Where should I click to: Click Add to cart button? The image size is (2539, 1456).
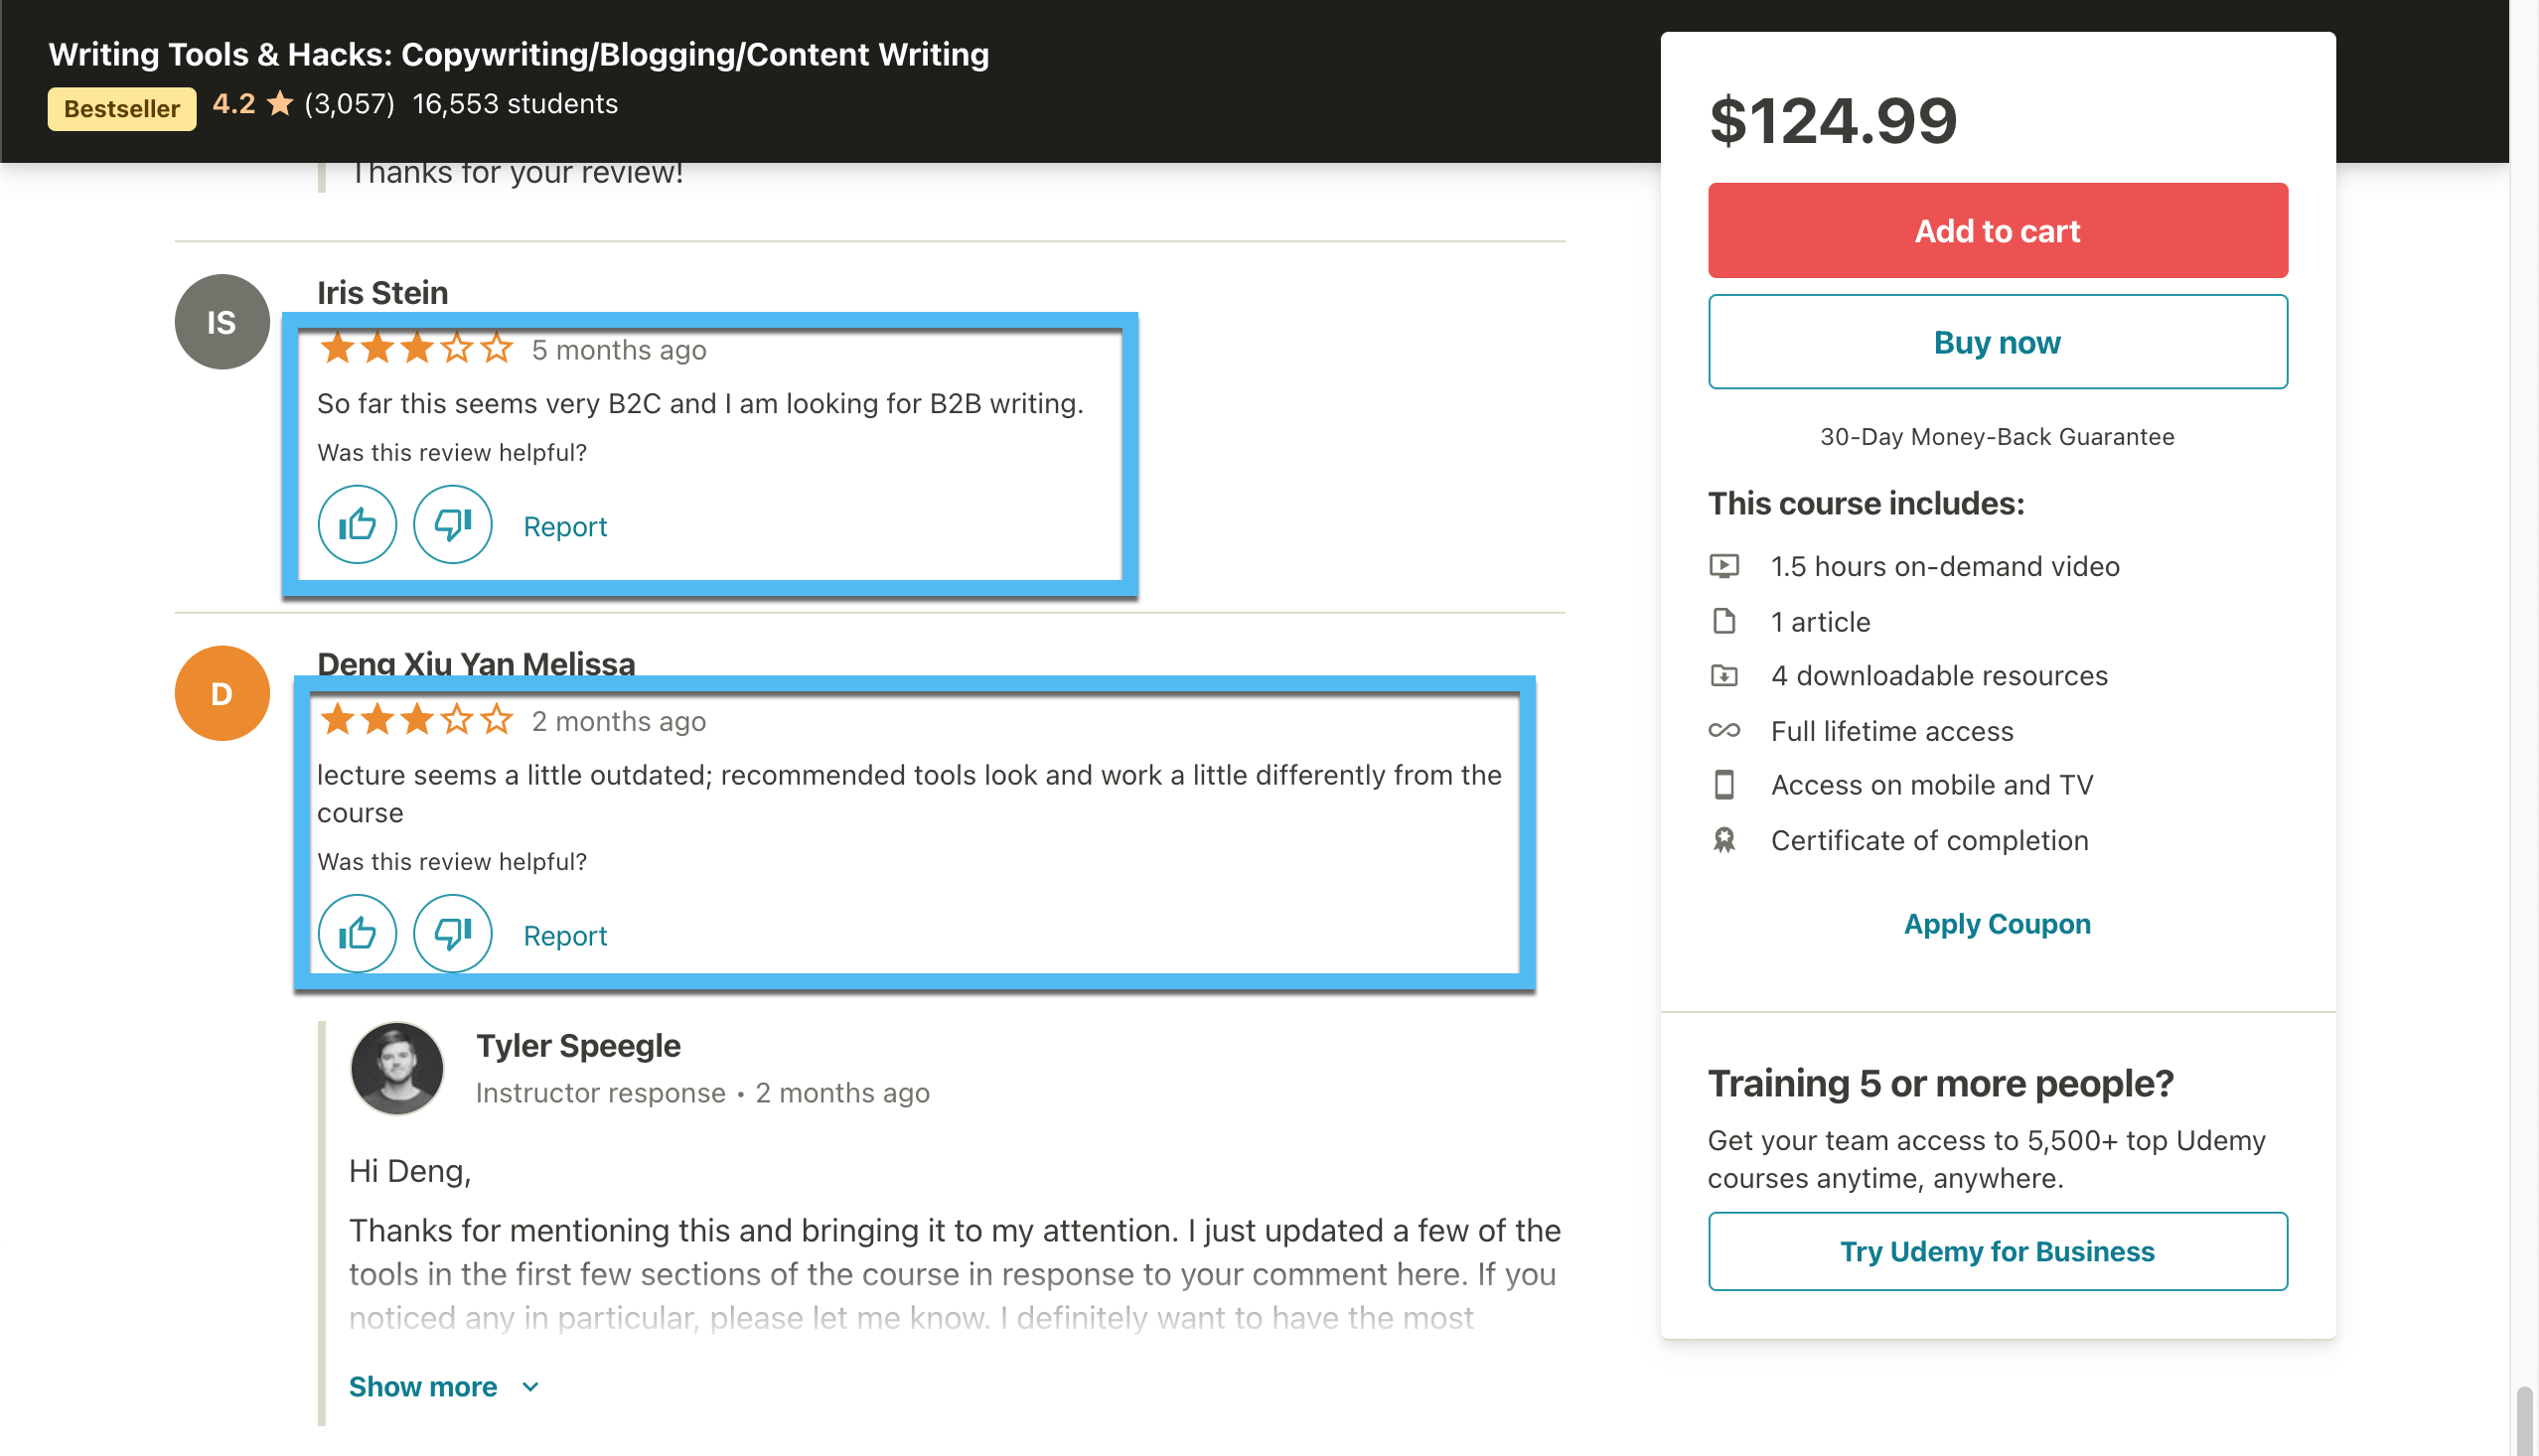pos(1997,228)
